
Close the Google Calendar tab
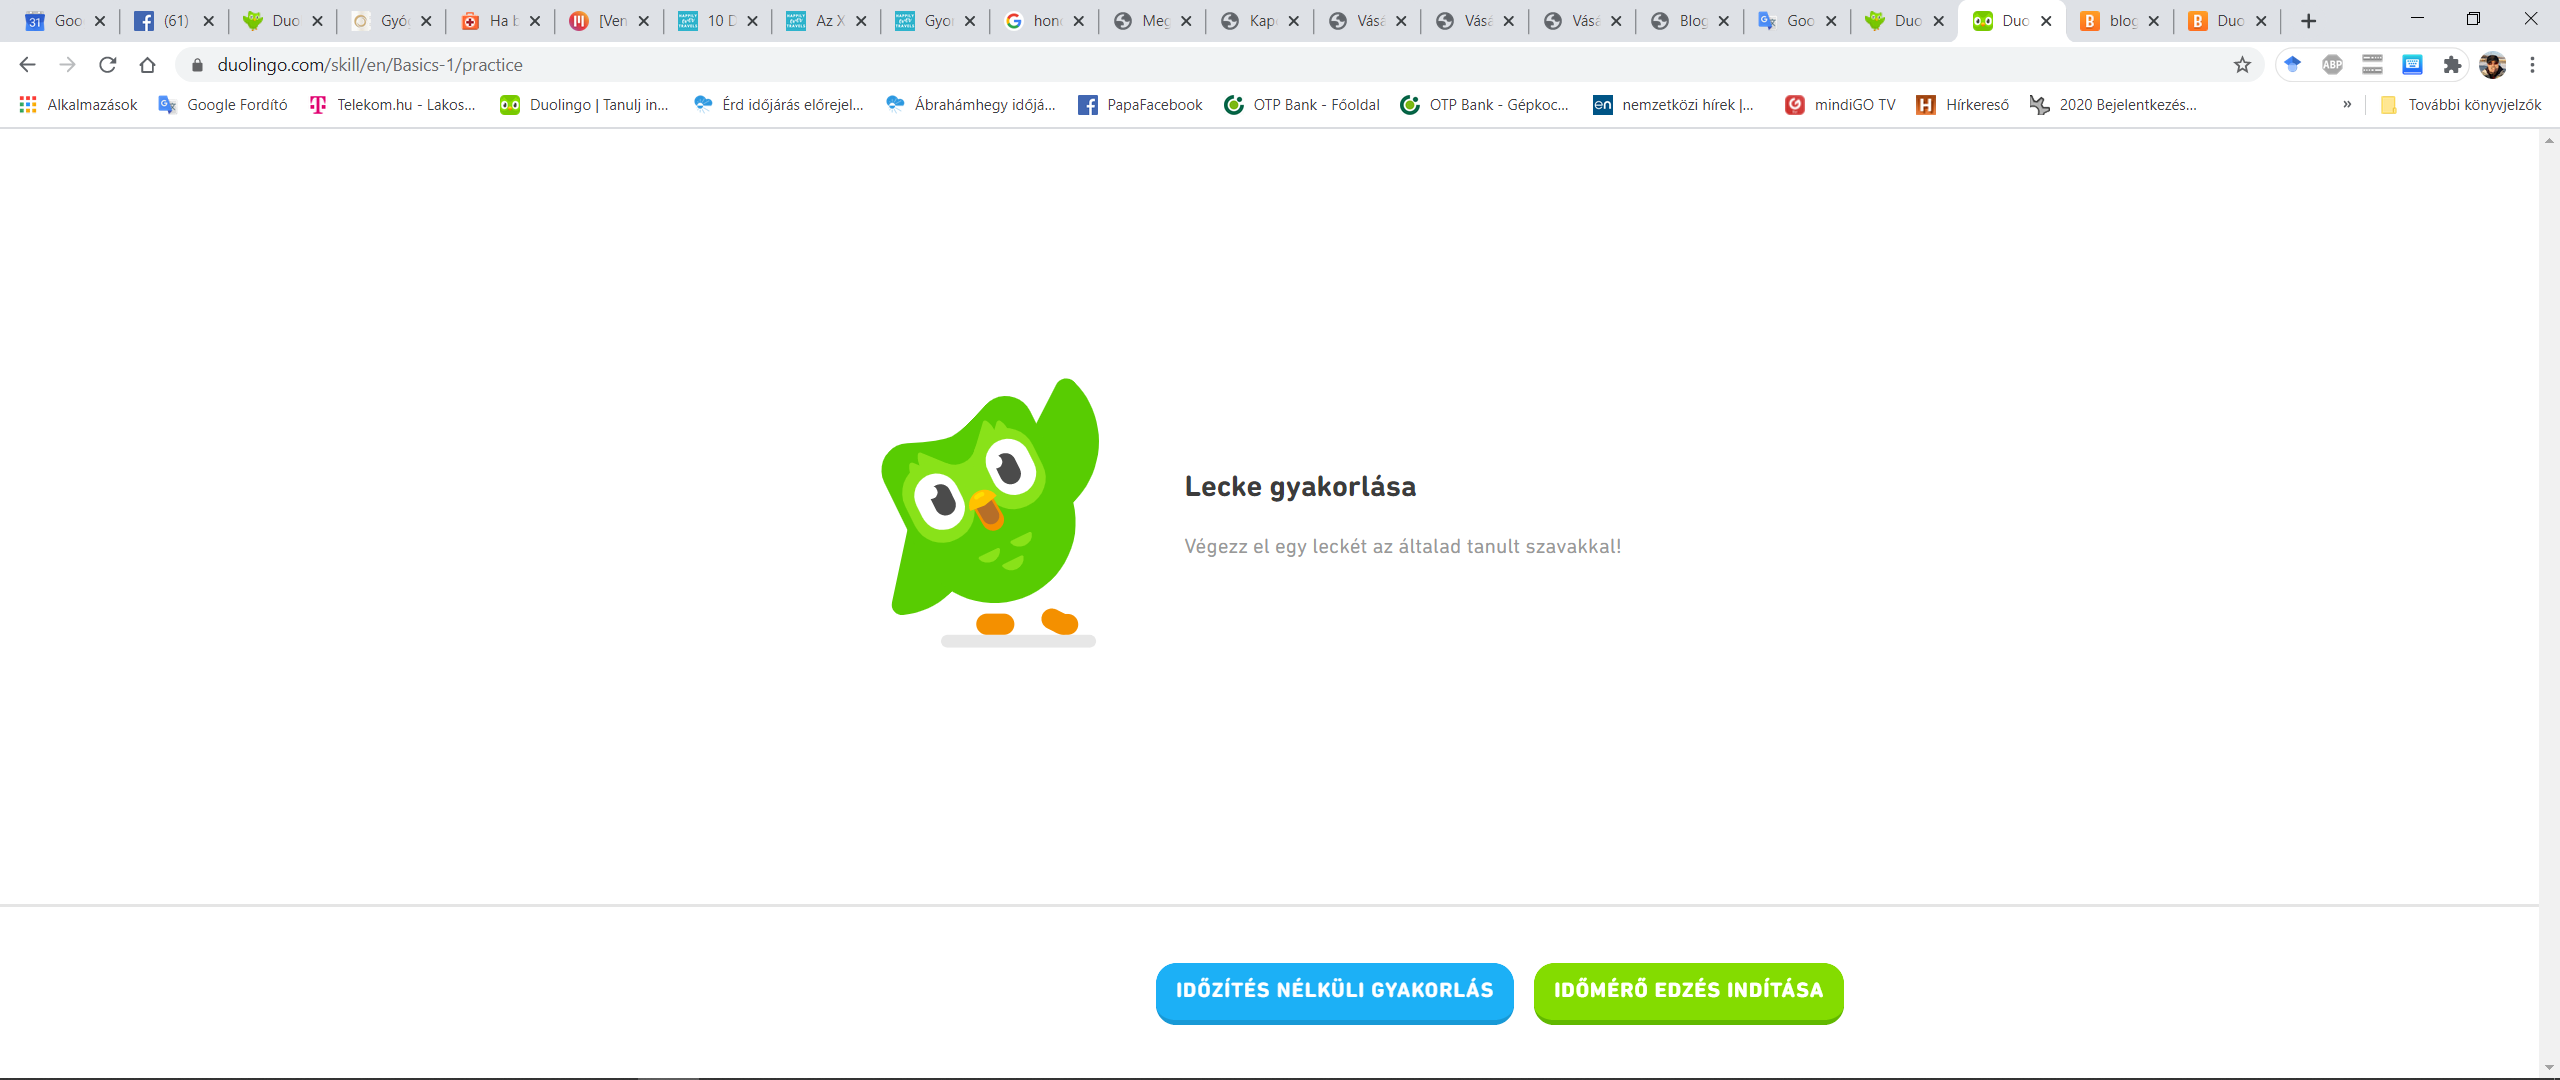pyautogui.click(x=99, y=21)
